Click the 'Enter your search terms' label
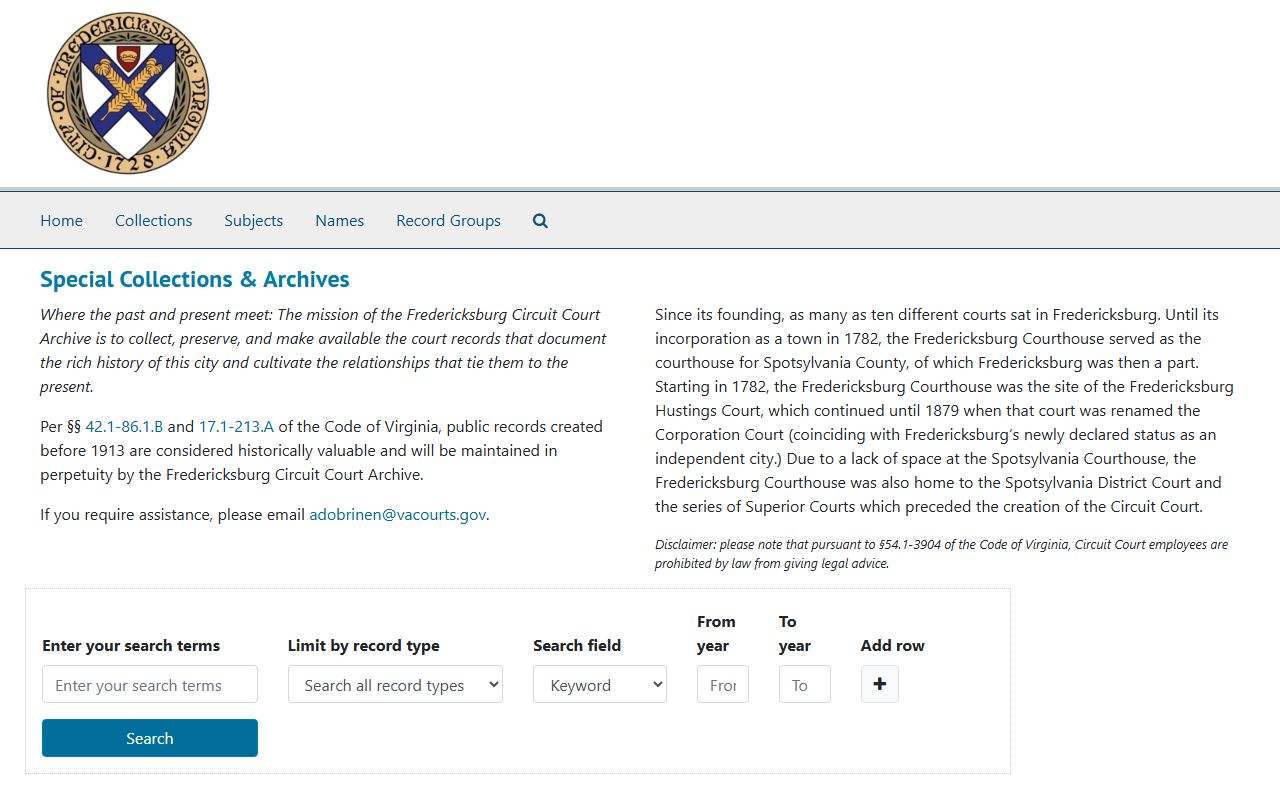This screenshot has height=800, width=1280. pos(131,645)
